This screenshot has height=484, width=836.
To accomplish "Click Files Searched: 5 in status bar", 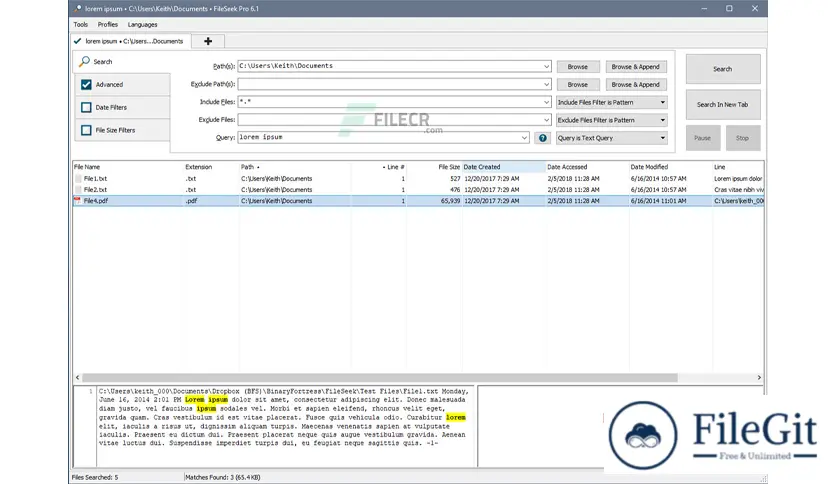I will click(x=95, y=478).
